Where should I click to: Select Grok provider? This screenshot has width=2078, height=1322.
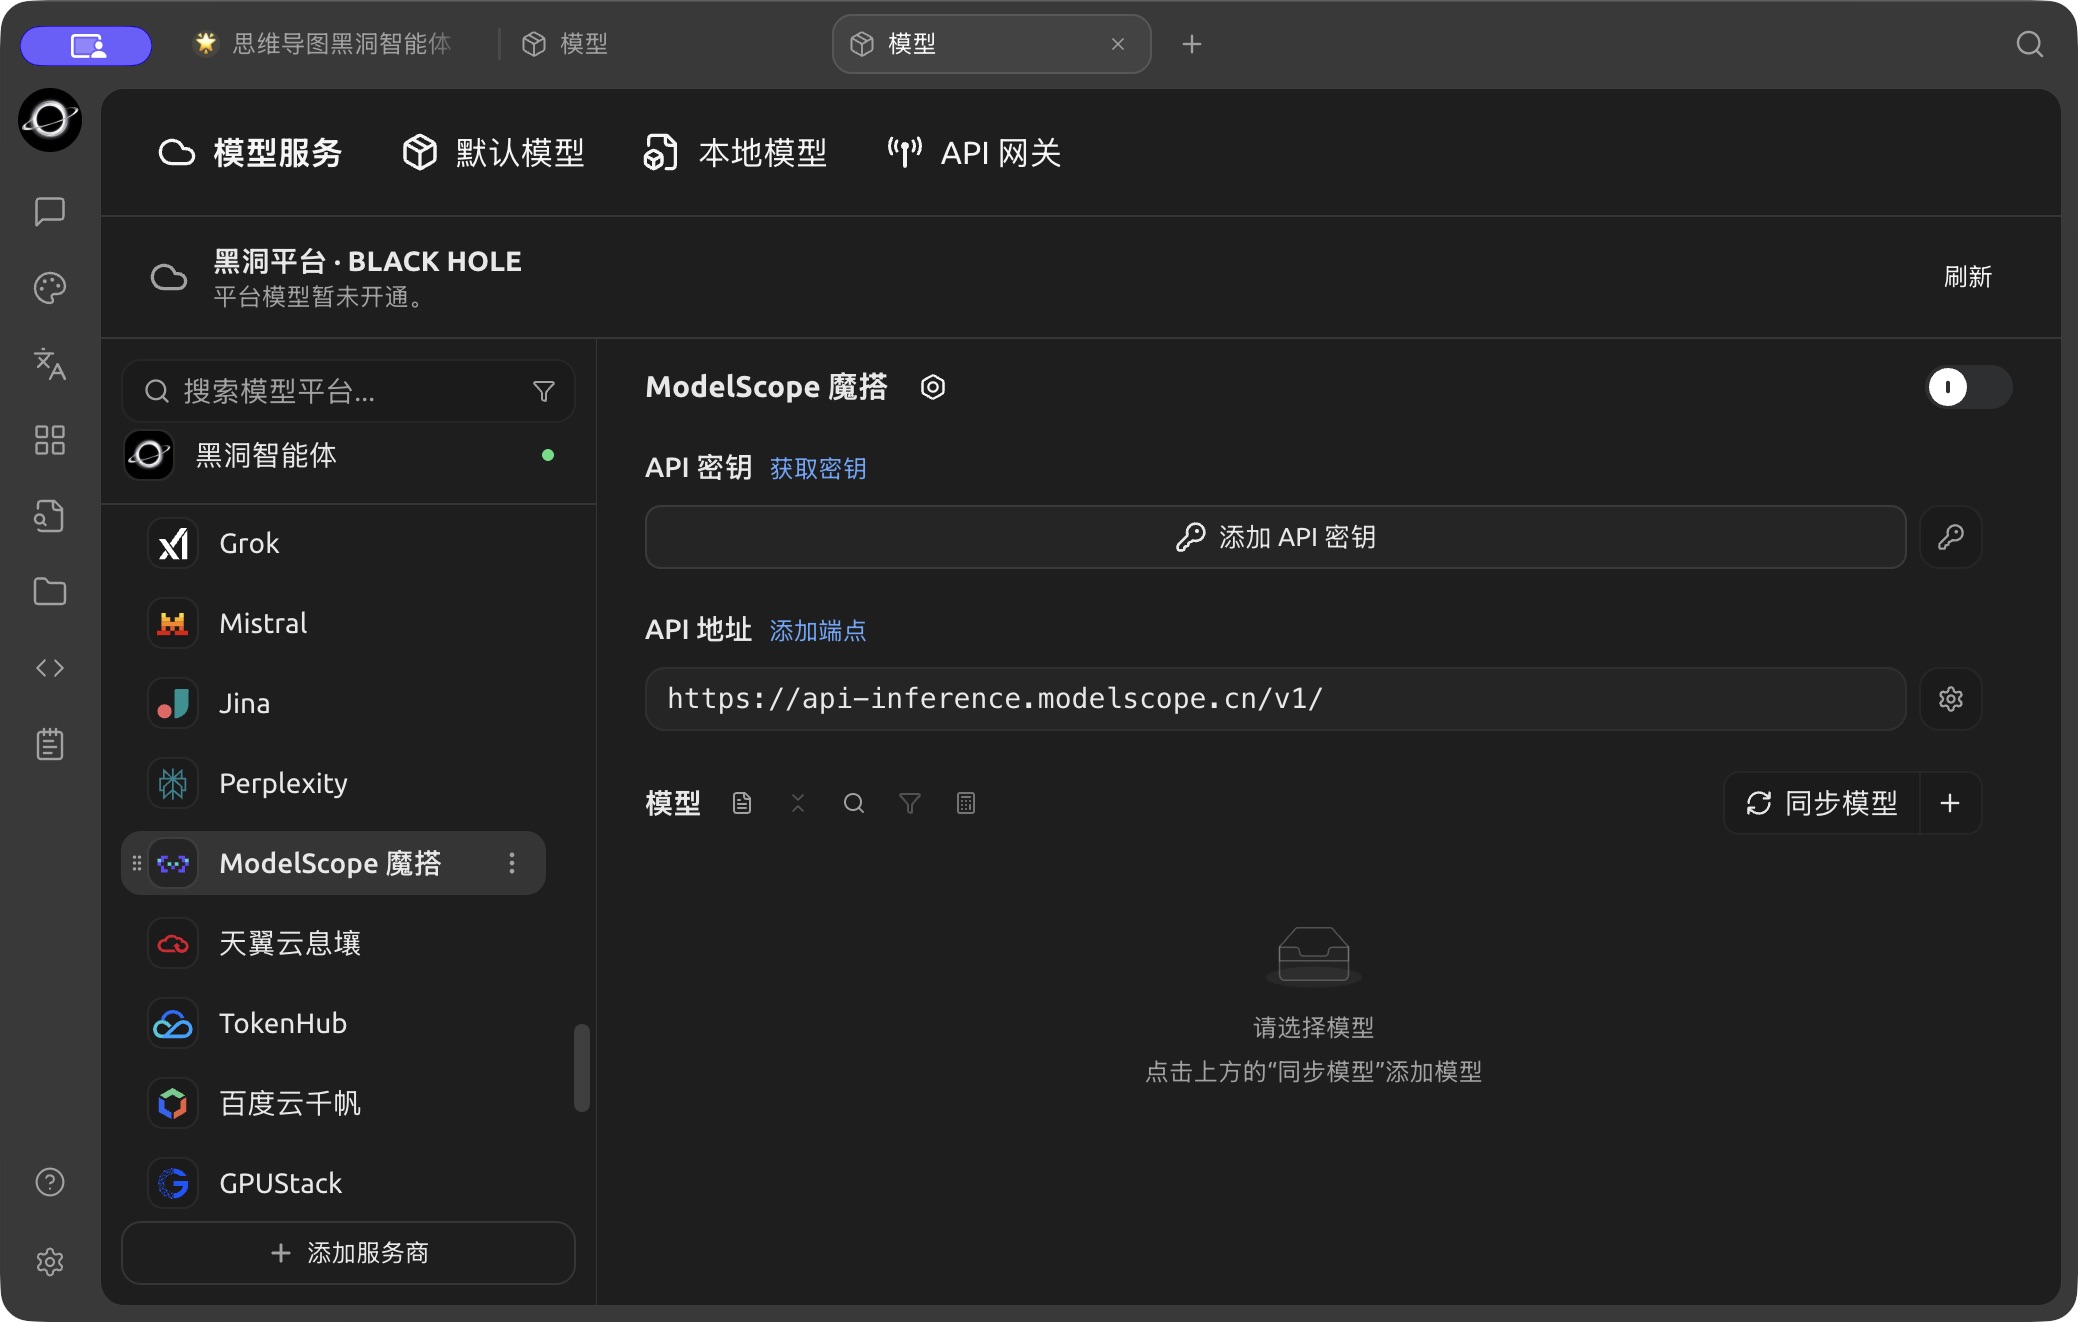point(333,543)
